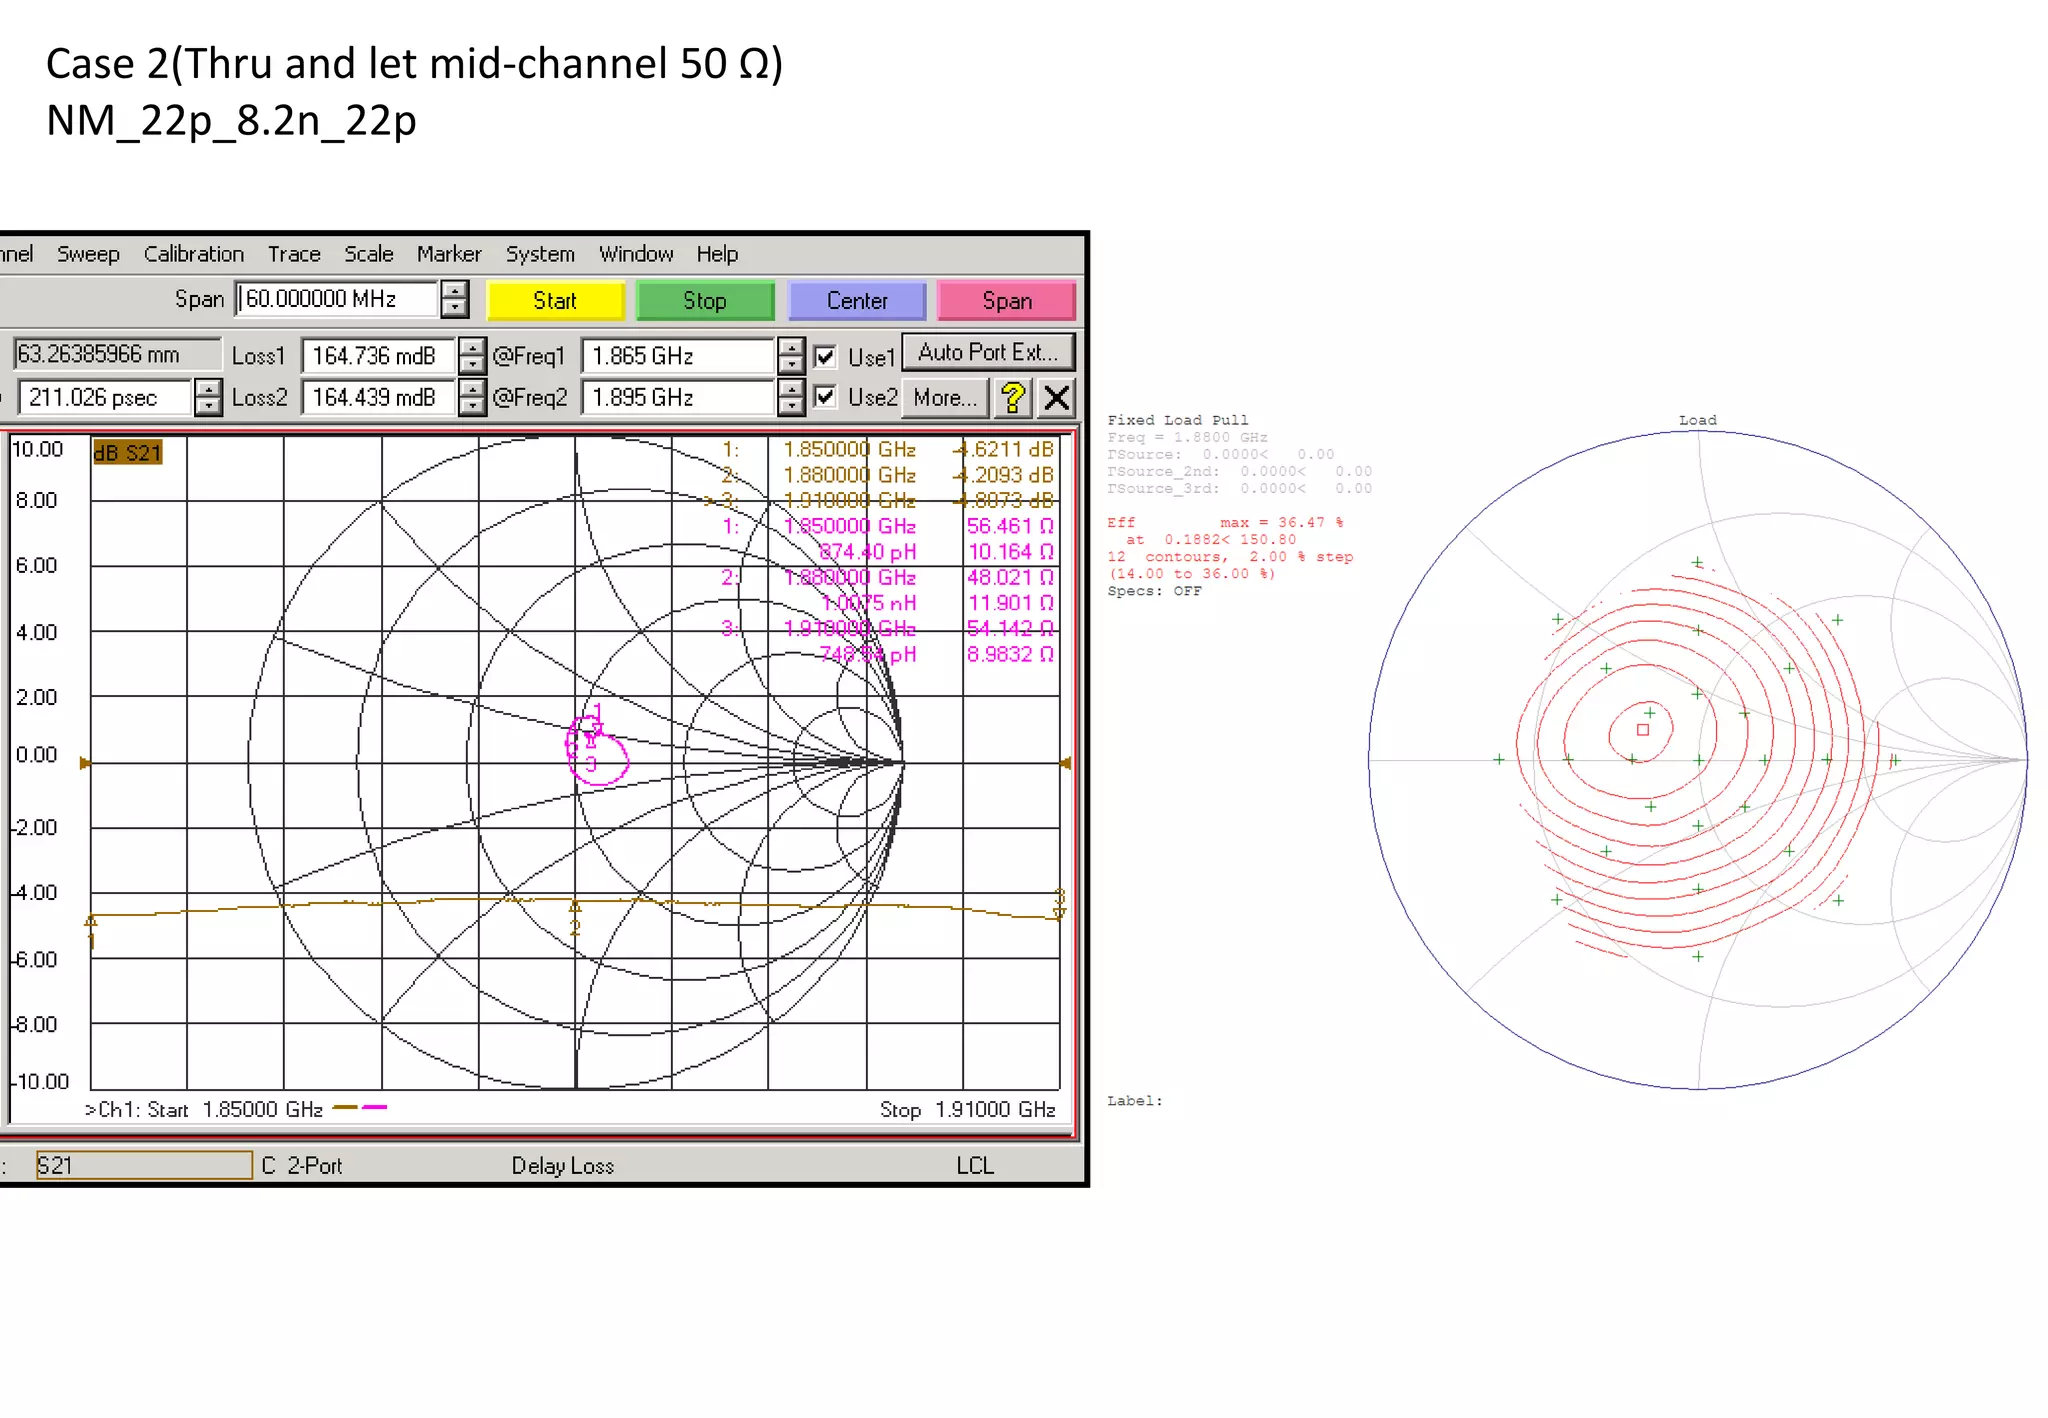This screenshot has width=2048, height=1418.
Task: Click the blue Center button
Action: [857, 301]
